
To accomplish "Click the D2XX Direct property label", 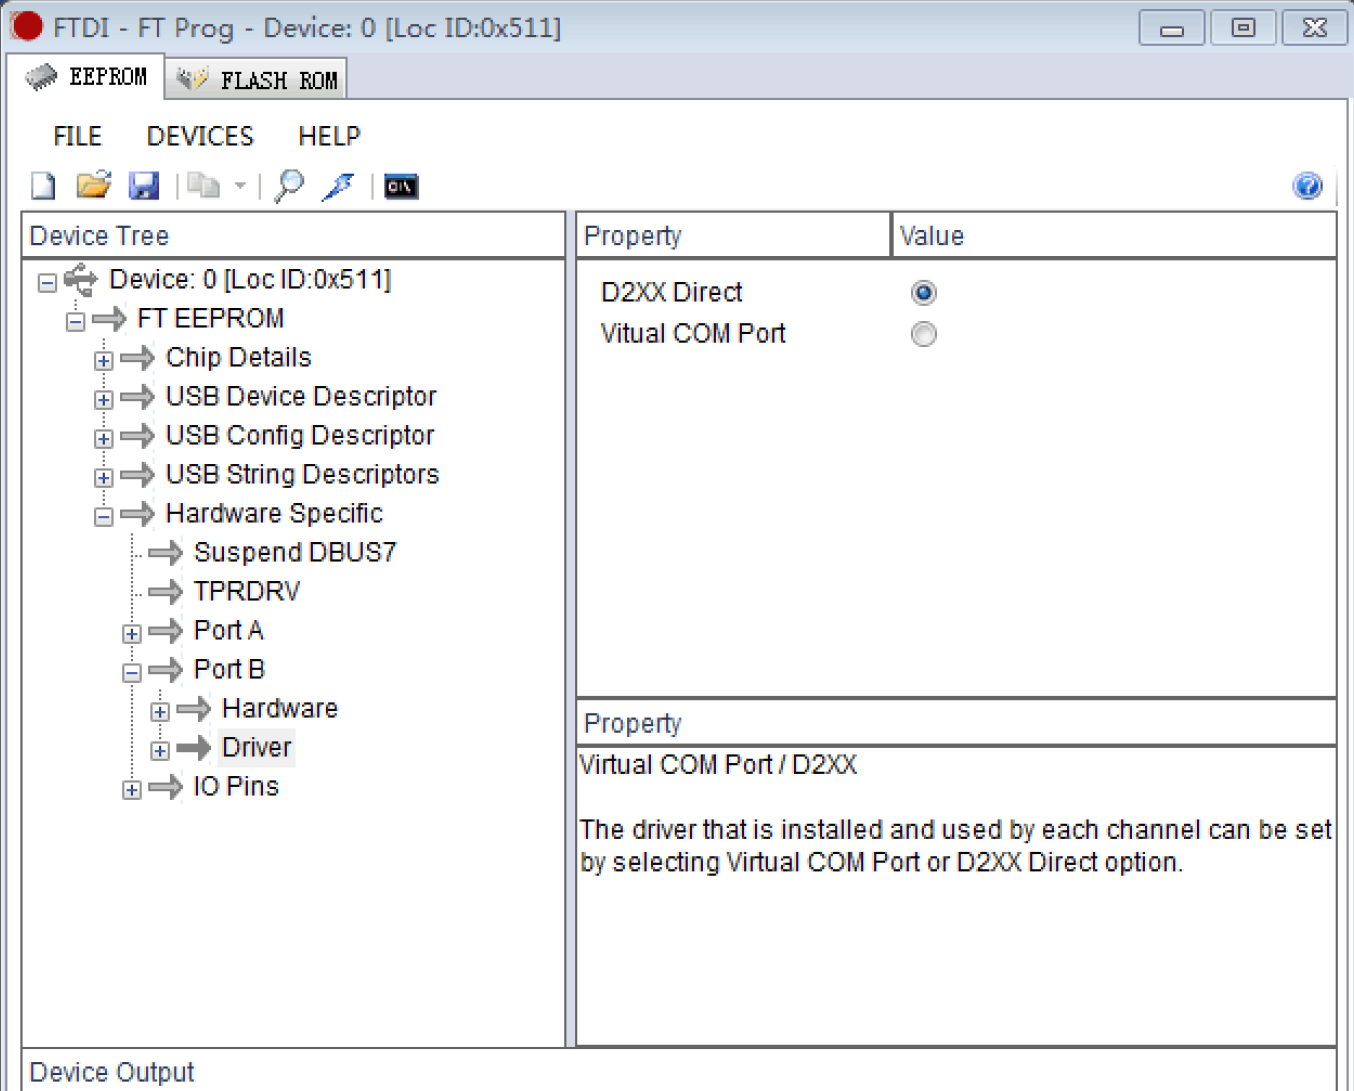I will (x=671, y=292).
